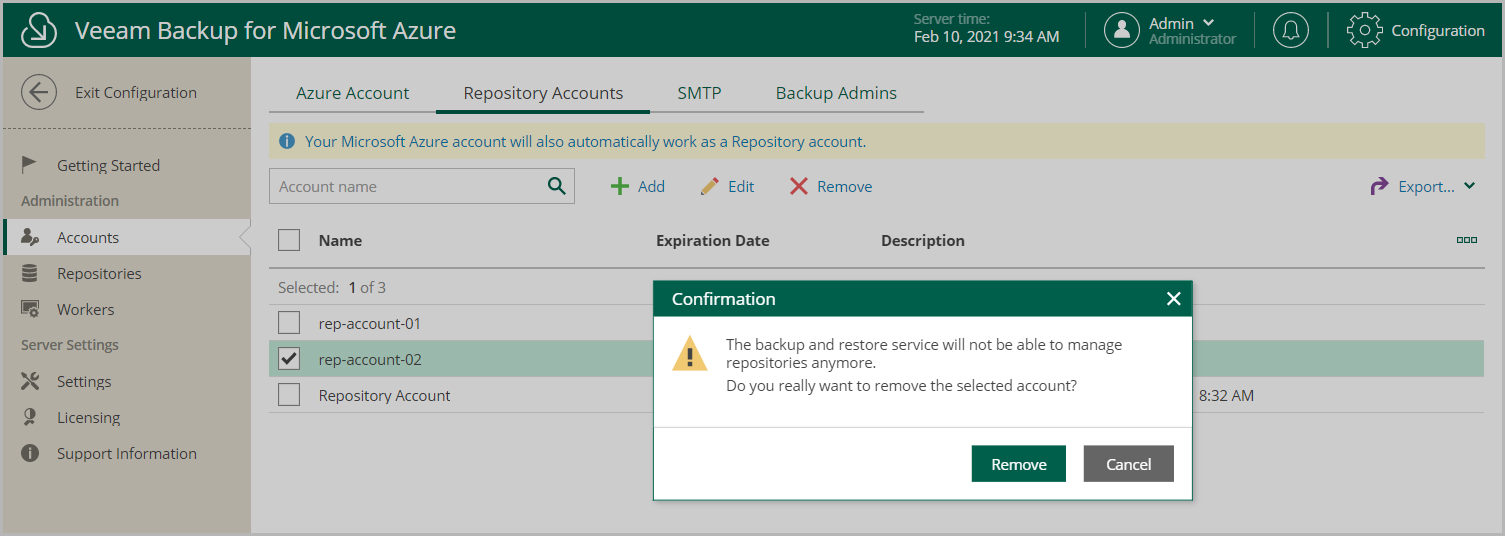The image size is (1505, 536).
Task: Open the column chooser icon
Action: pyautogui.click(x=1467, y=240)
